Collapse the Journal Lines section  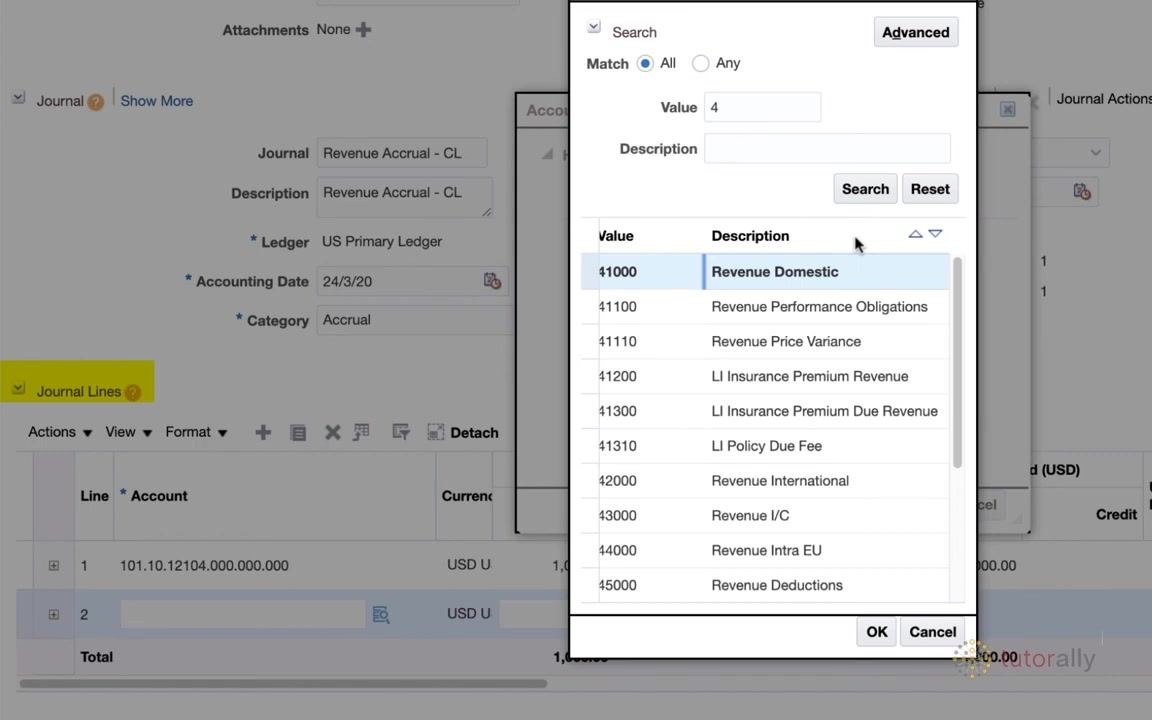click(18, 388)
